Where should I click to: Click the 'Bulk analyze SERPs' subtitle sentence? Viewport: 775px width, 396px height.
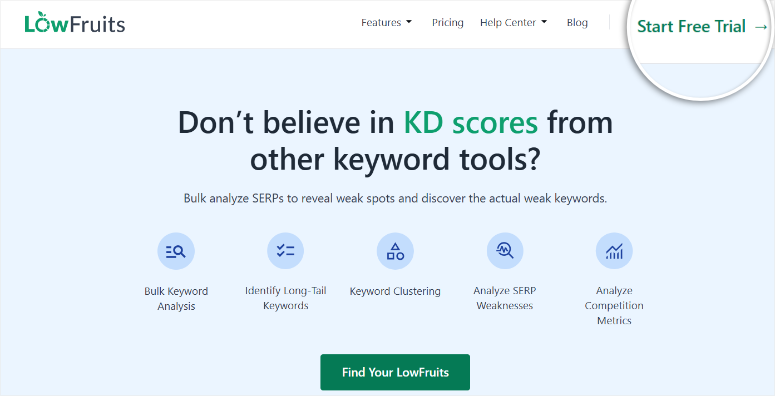coord(395,199)
